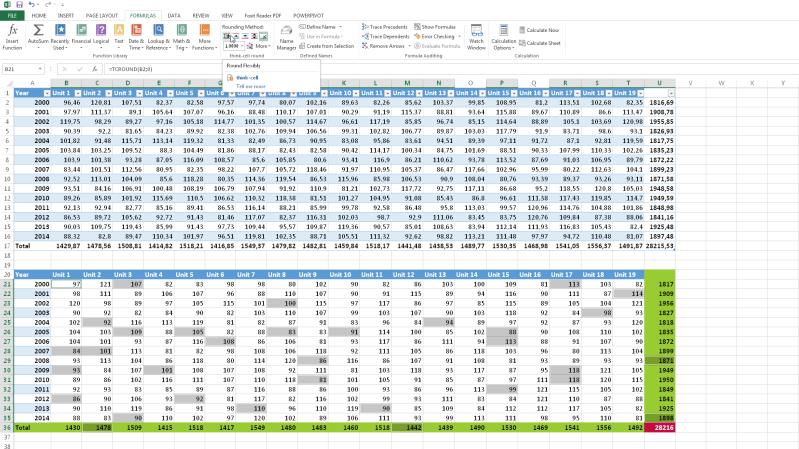Switch to the REVIEW tab

click(201, 16)
